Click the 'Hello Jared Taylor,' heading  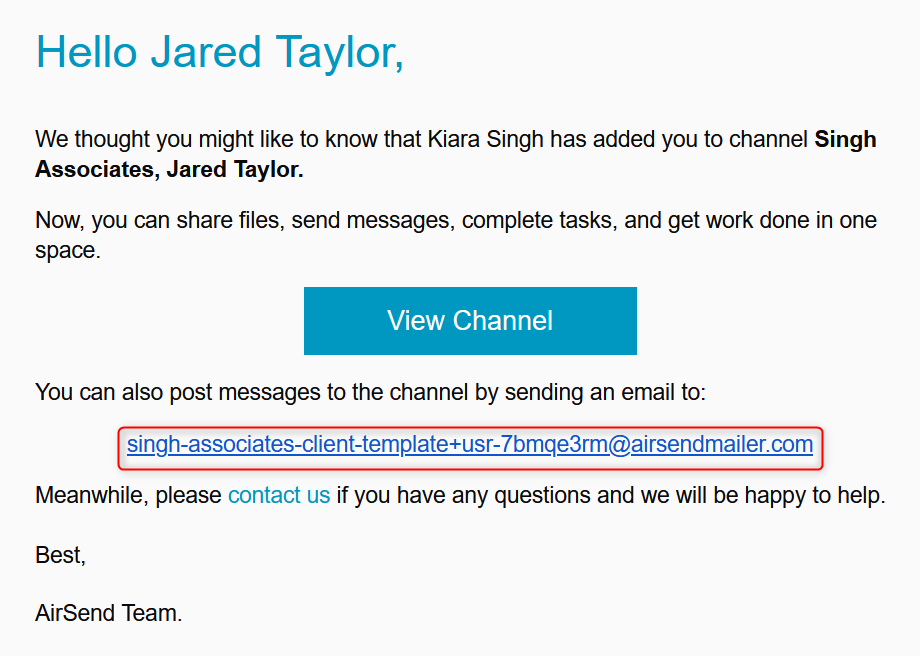click(219, 52)
